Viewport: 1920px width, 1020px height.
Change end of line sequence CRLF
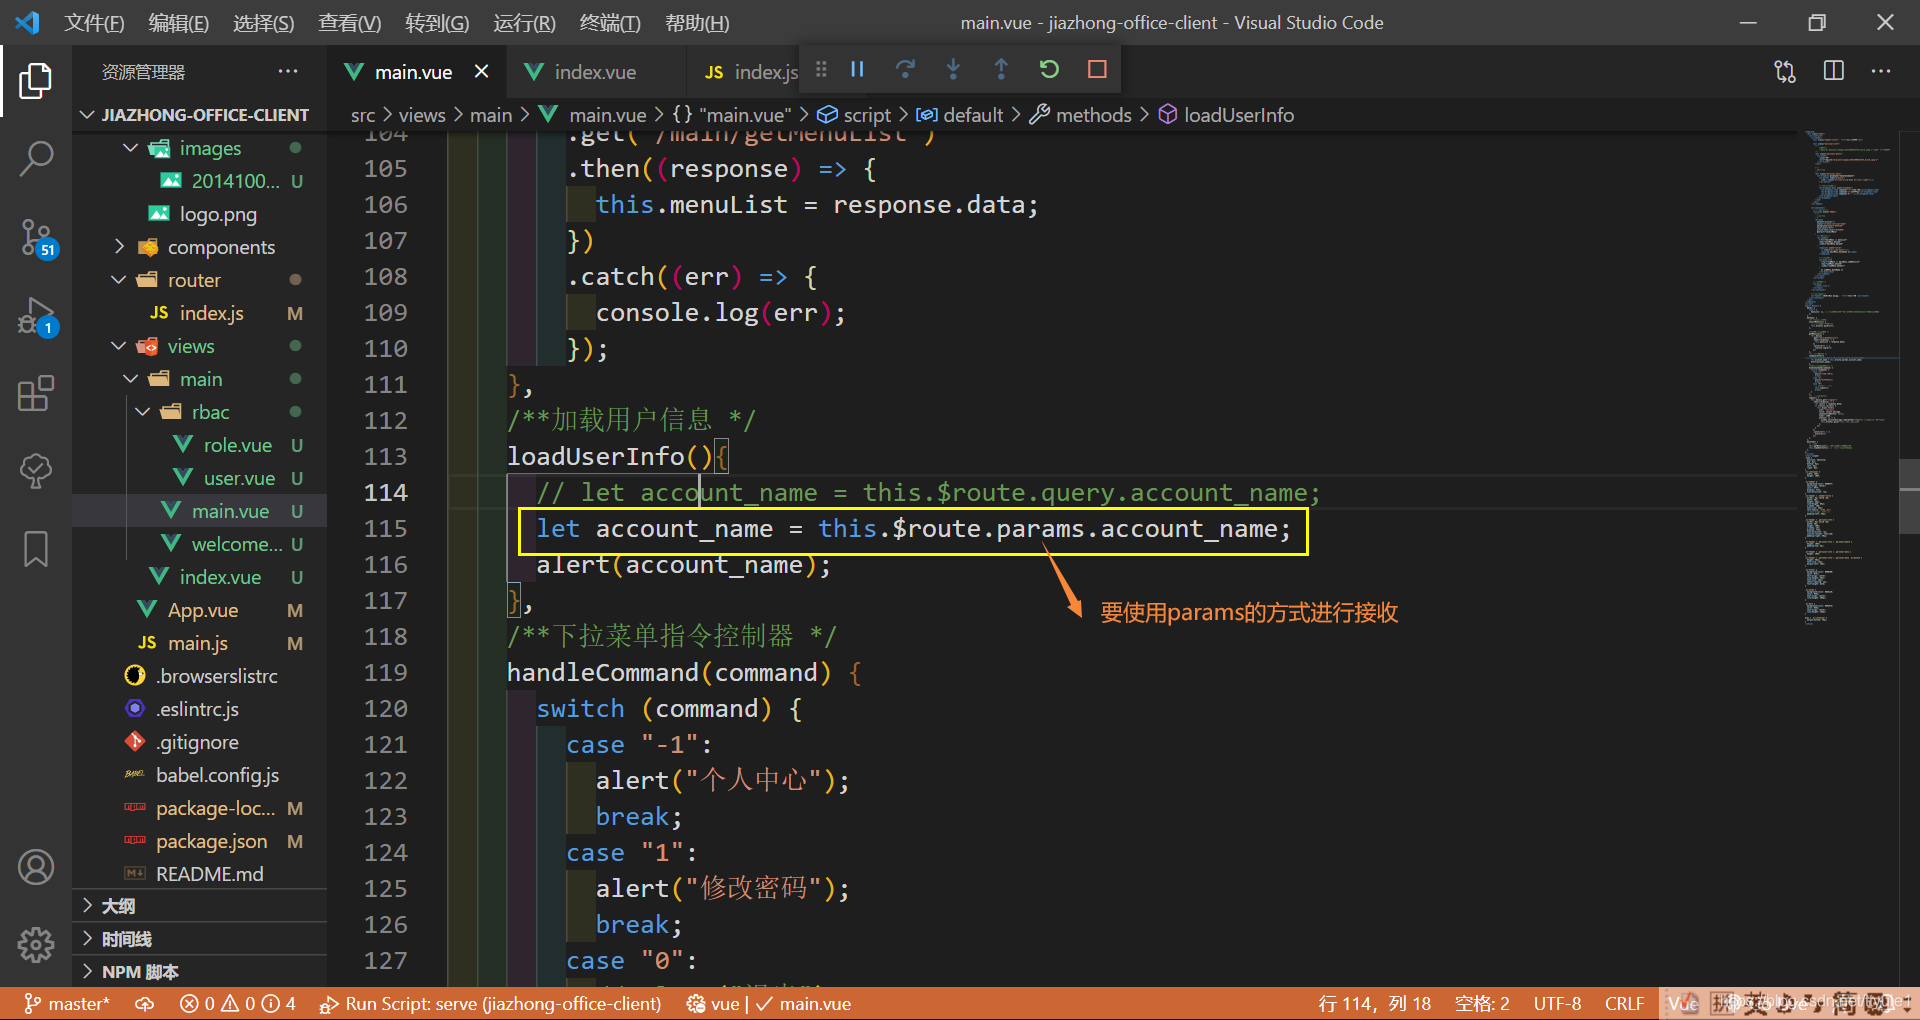[1624, 1003]
